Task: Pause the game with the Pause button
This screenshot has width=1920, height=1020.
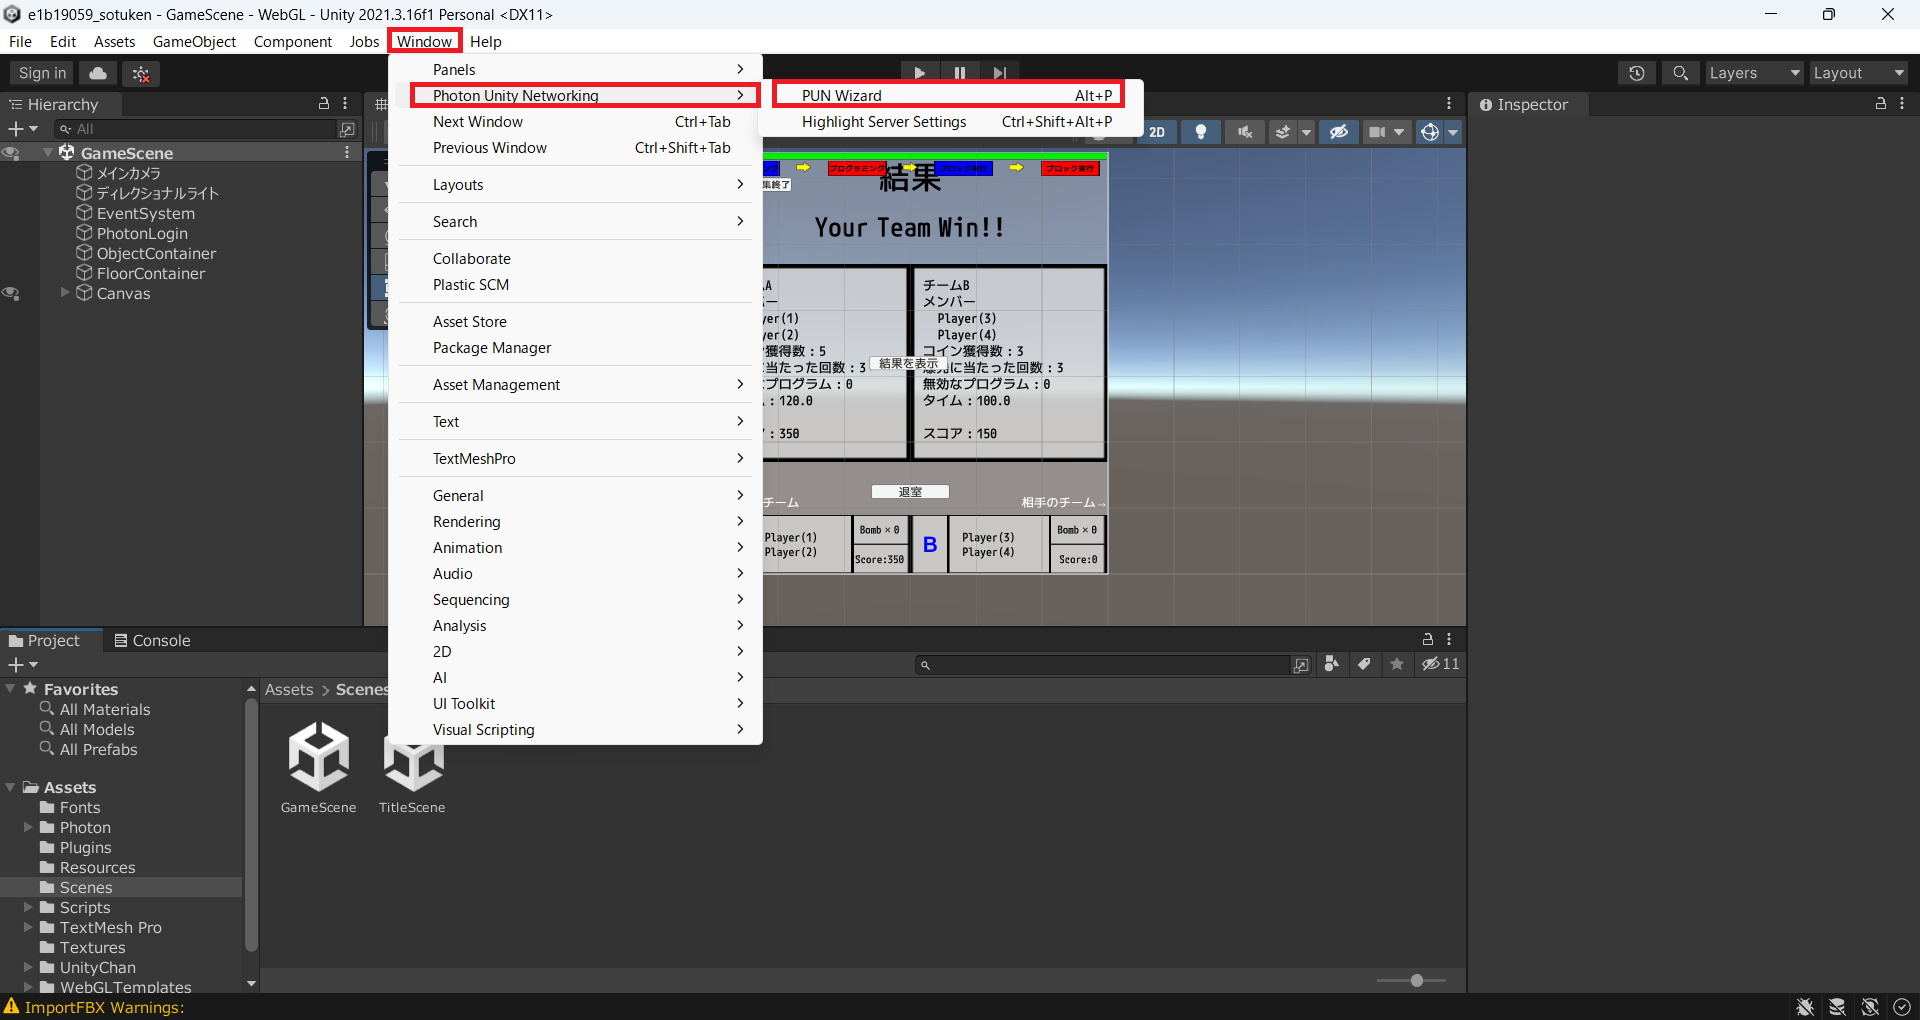Action: pyautogui.click(x=960, y=73)
